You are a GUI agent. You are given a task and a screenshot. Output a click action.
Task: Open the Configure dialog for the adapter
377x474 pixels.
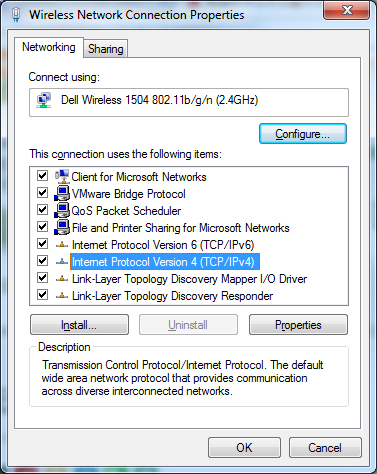click(x=303, y=134)
